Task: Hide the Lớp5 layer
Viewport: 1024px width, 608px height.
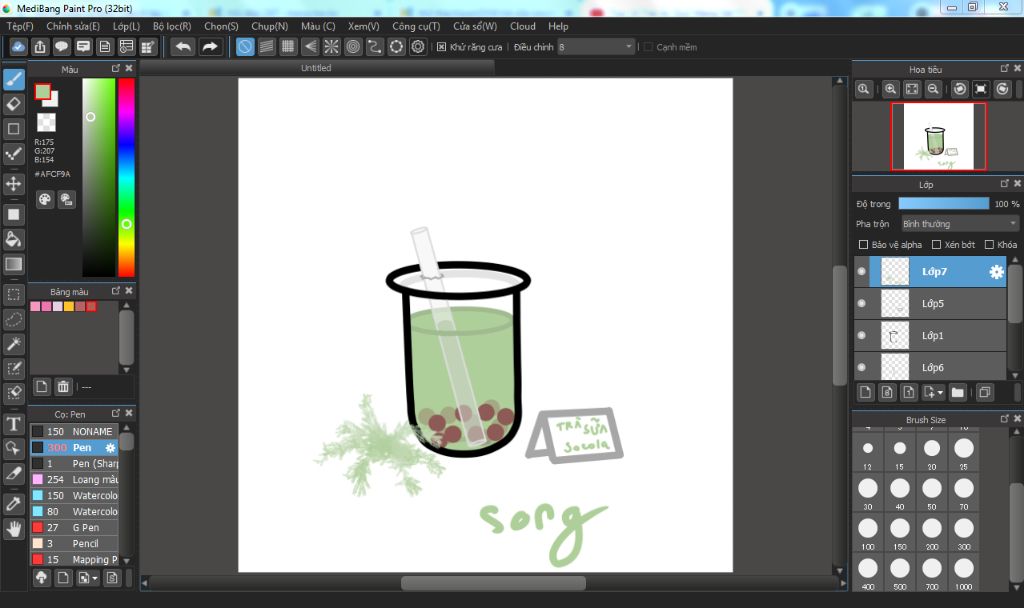Action: click(861, 303)
